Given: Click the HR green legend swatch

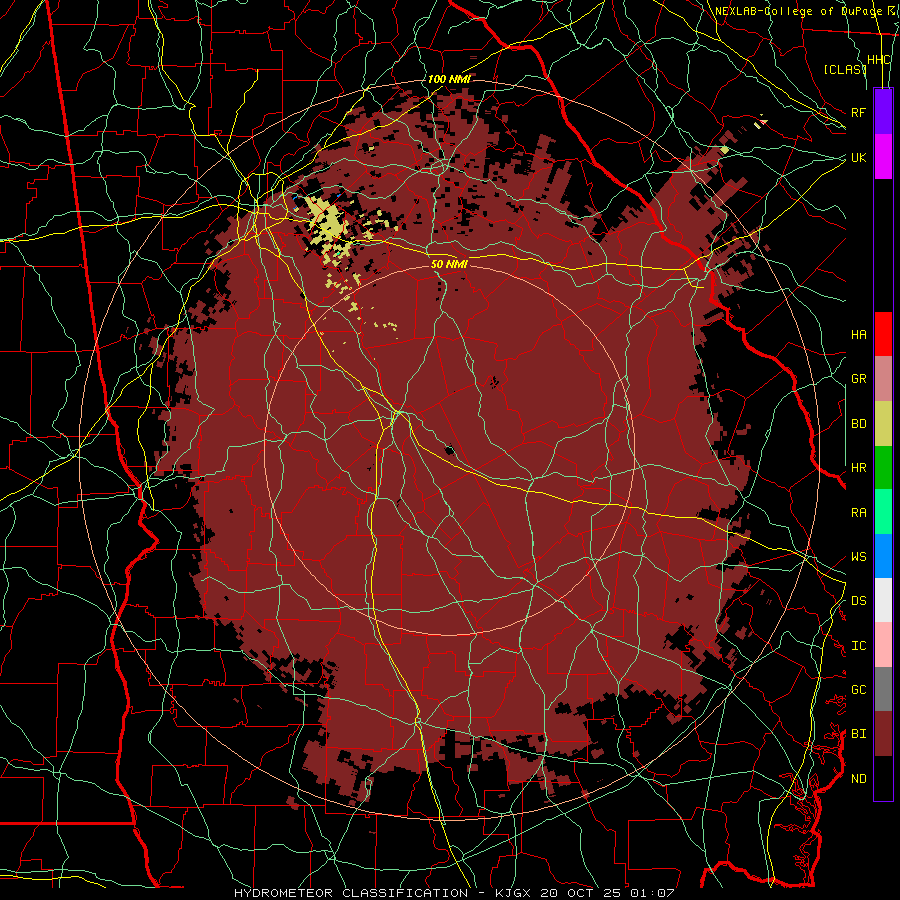Looking at the screenshot, I should click(883, 468).
